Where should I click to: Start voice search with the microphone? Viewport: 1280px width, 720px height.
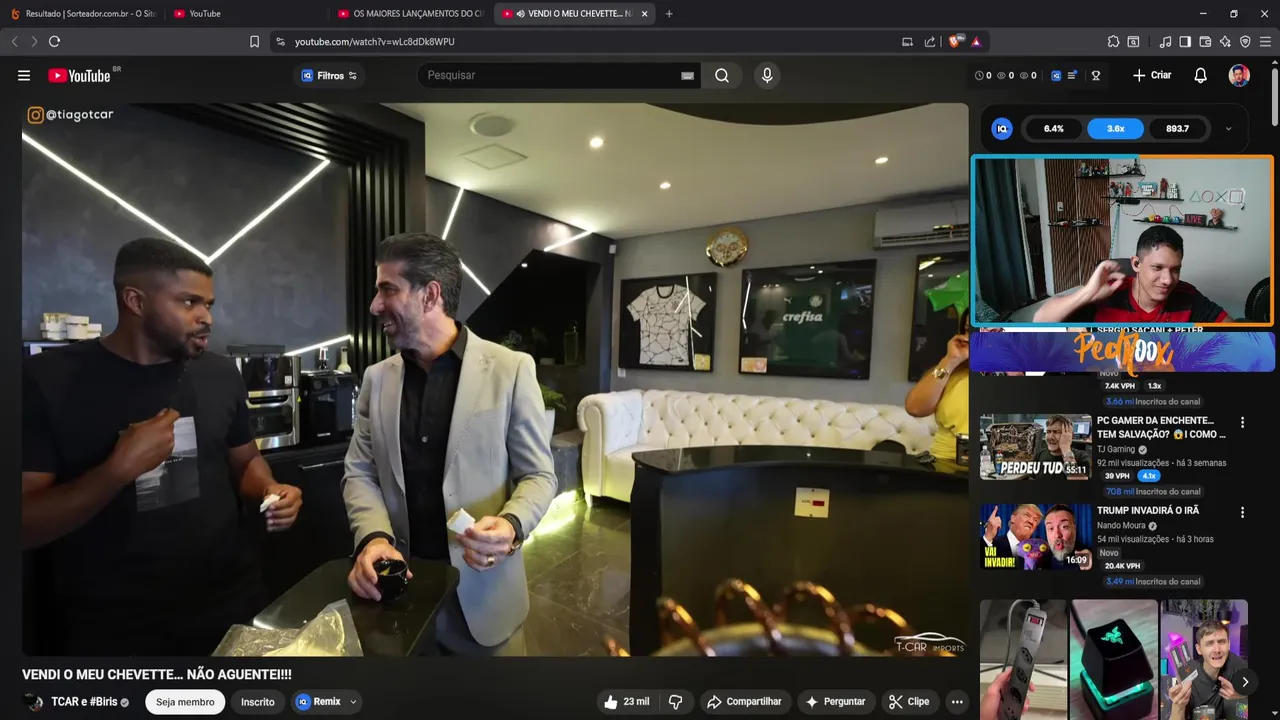pyautogui.click(x=767, y=75)
